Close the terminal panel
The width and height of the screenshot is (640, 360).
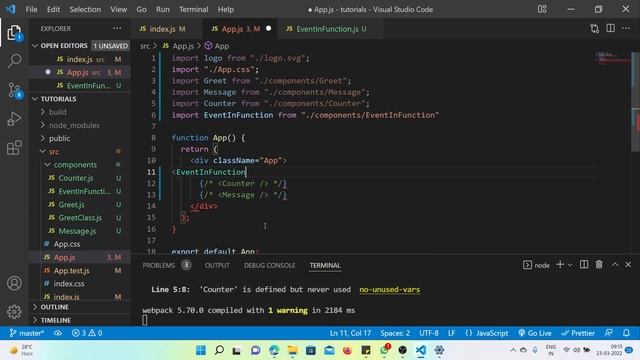[628, 265]
